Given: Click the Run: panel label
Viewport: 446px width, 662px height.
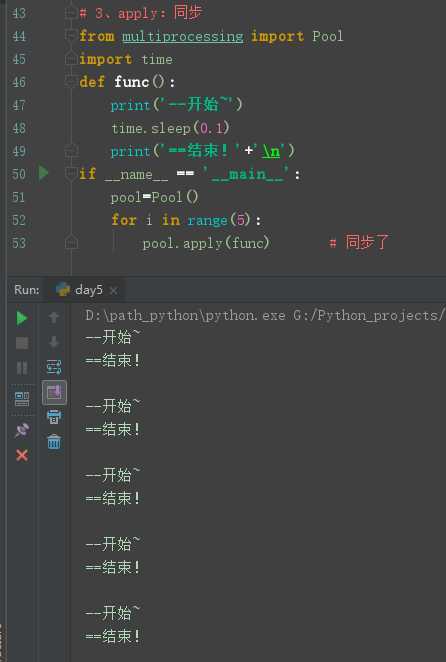Looking at the screenshot, I should 26,290.
